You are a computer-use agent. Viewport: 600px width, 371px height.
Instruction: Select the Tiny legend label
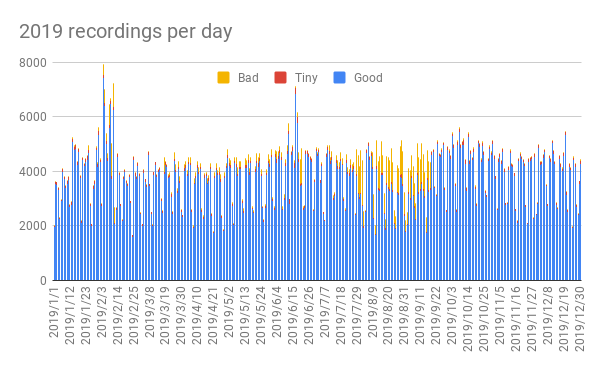306,78
